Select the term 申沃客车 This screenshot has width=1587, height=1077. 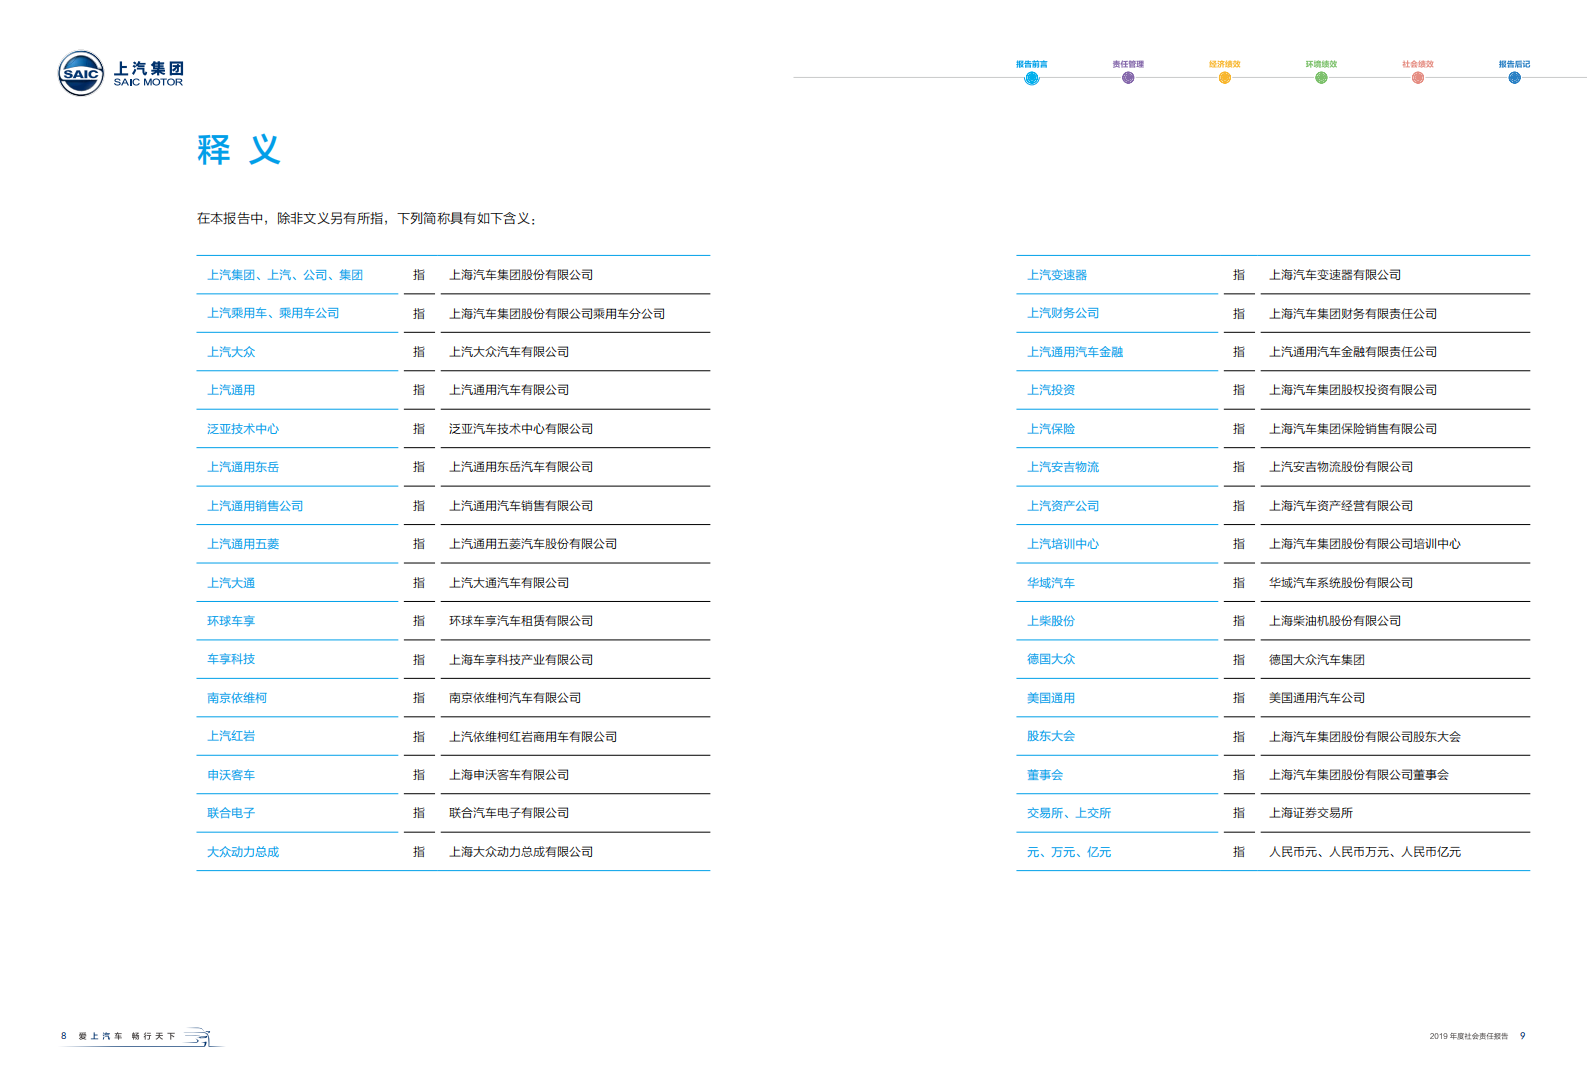click(231, 775)
